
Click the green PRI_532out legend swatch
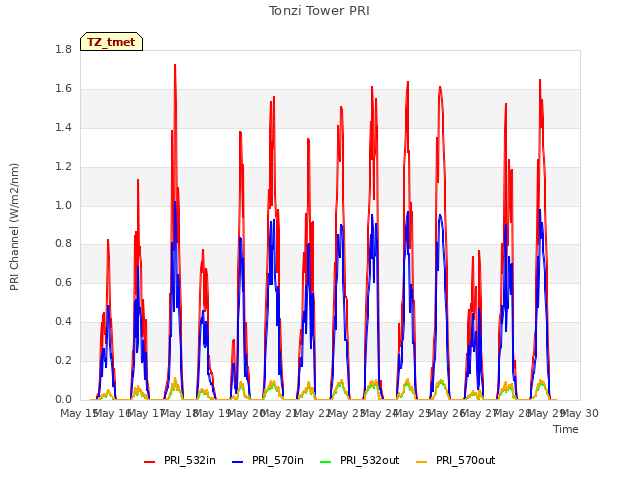click(x=326, y=462)
